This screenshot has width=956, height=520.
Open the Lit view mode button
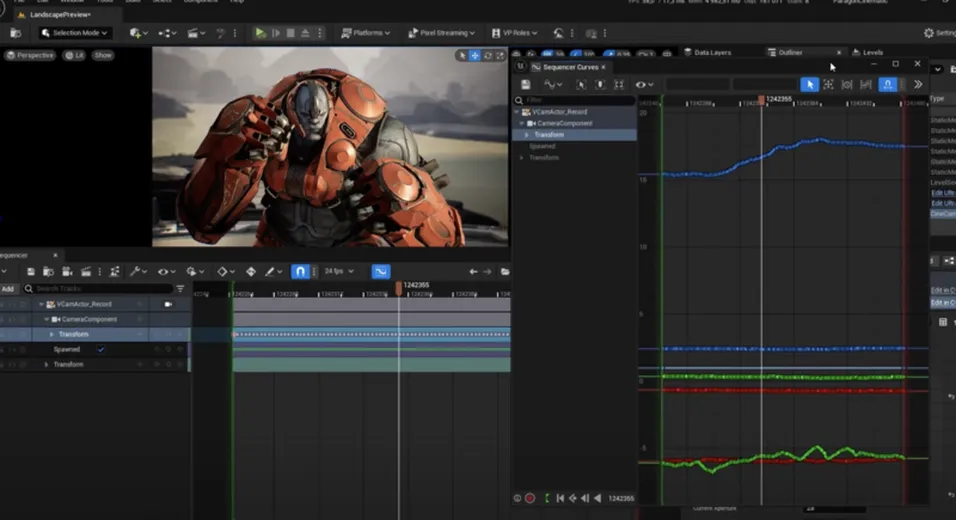pyautogui.click(x=74, y=55)
